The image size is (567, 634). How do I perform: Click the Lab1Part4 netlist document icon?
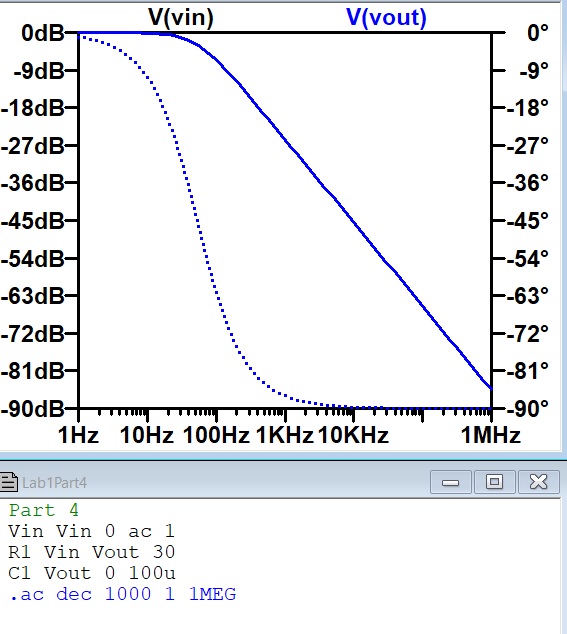click(9, 482)
